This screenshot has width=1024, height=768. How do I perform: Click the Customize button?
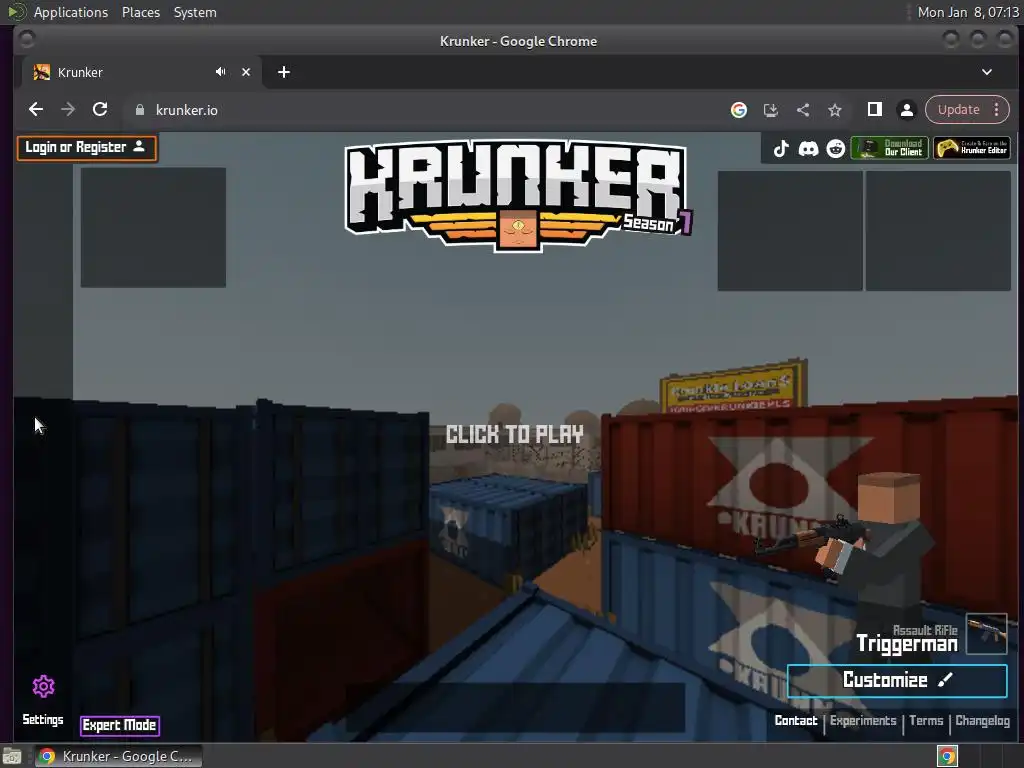click(897, 680)
